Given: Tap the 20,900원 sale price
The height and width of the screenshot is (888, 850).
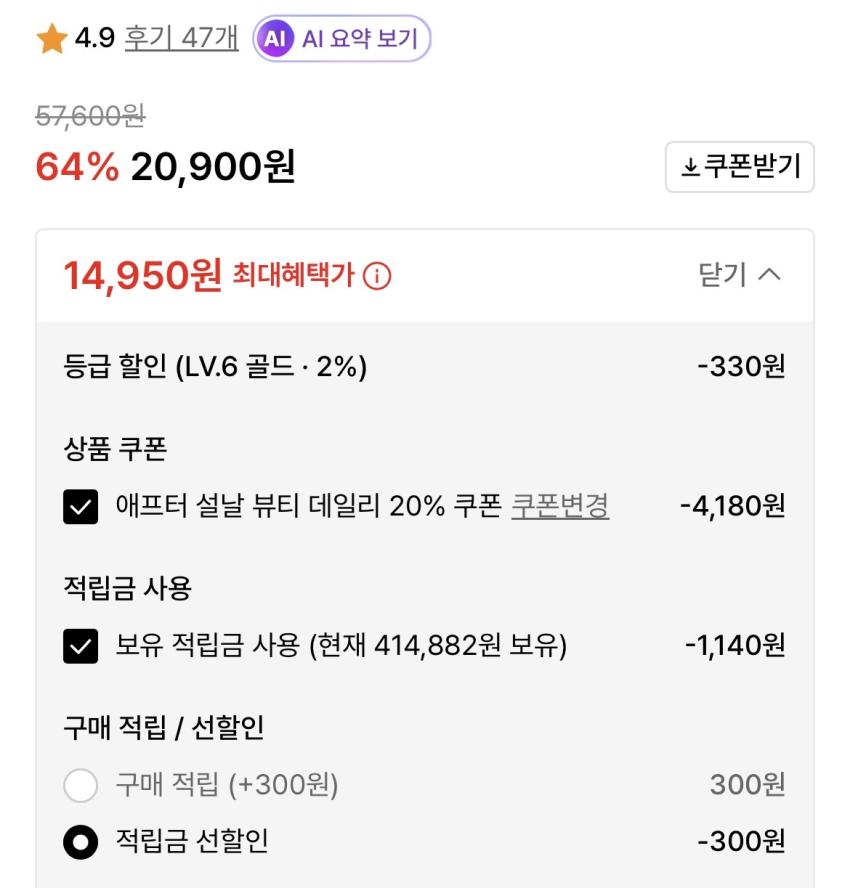Looking at the screenshot, I should [x=213, y=167].
